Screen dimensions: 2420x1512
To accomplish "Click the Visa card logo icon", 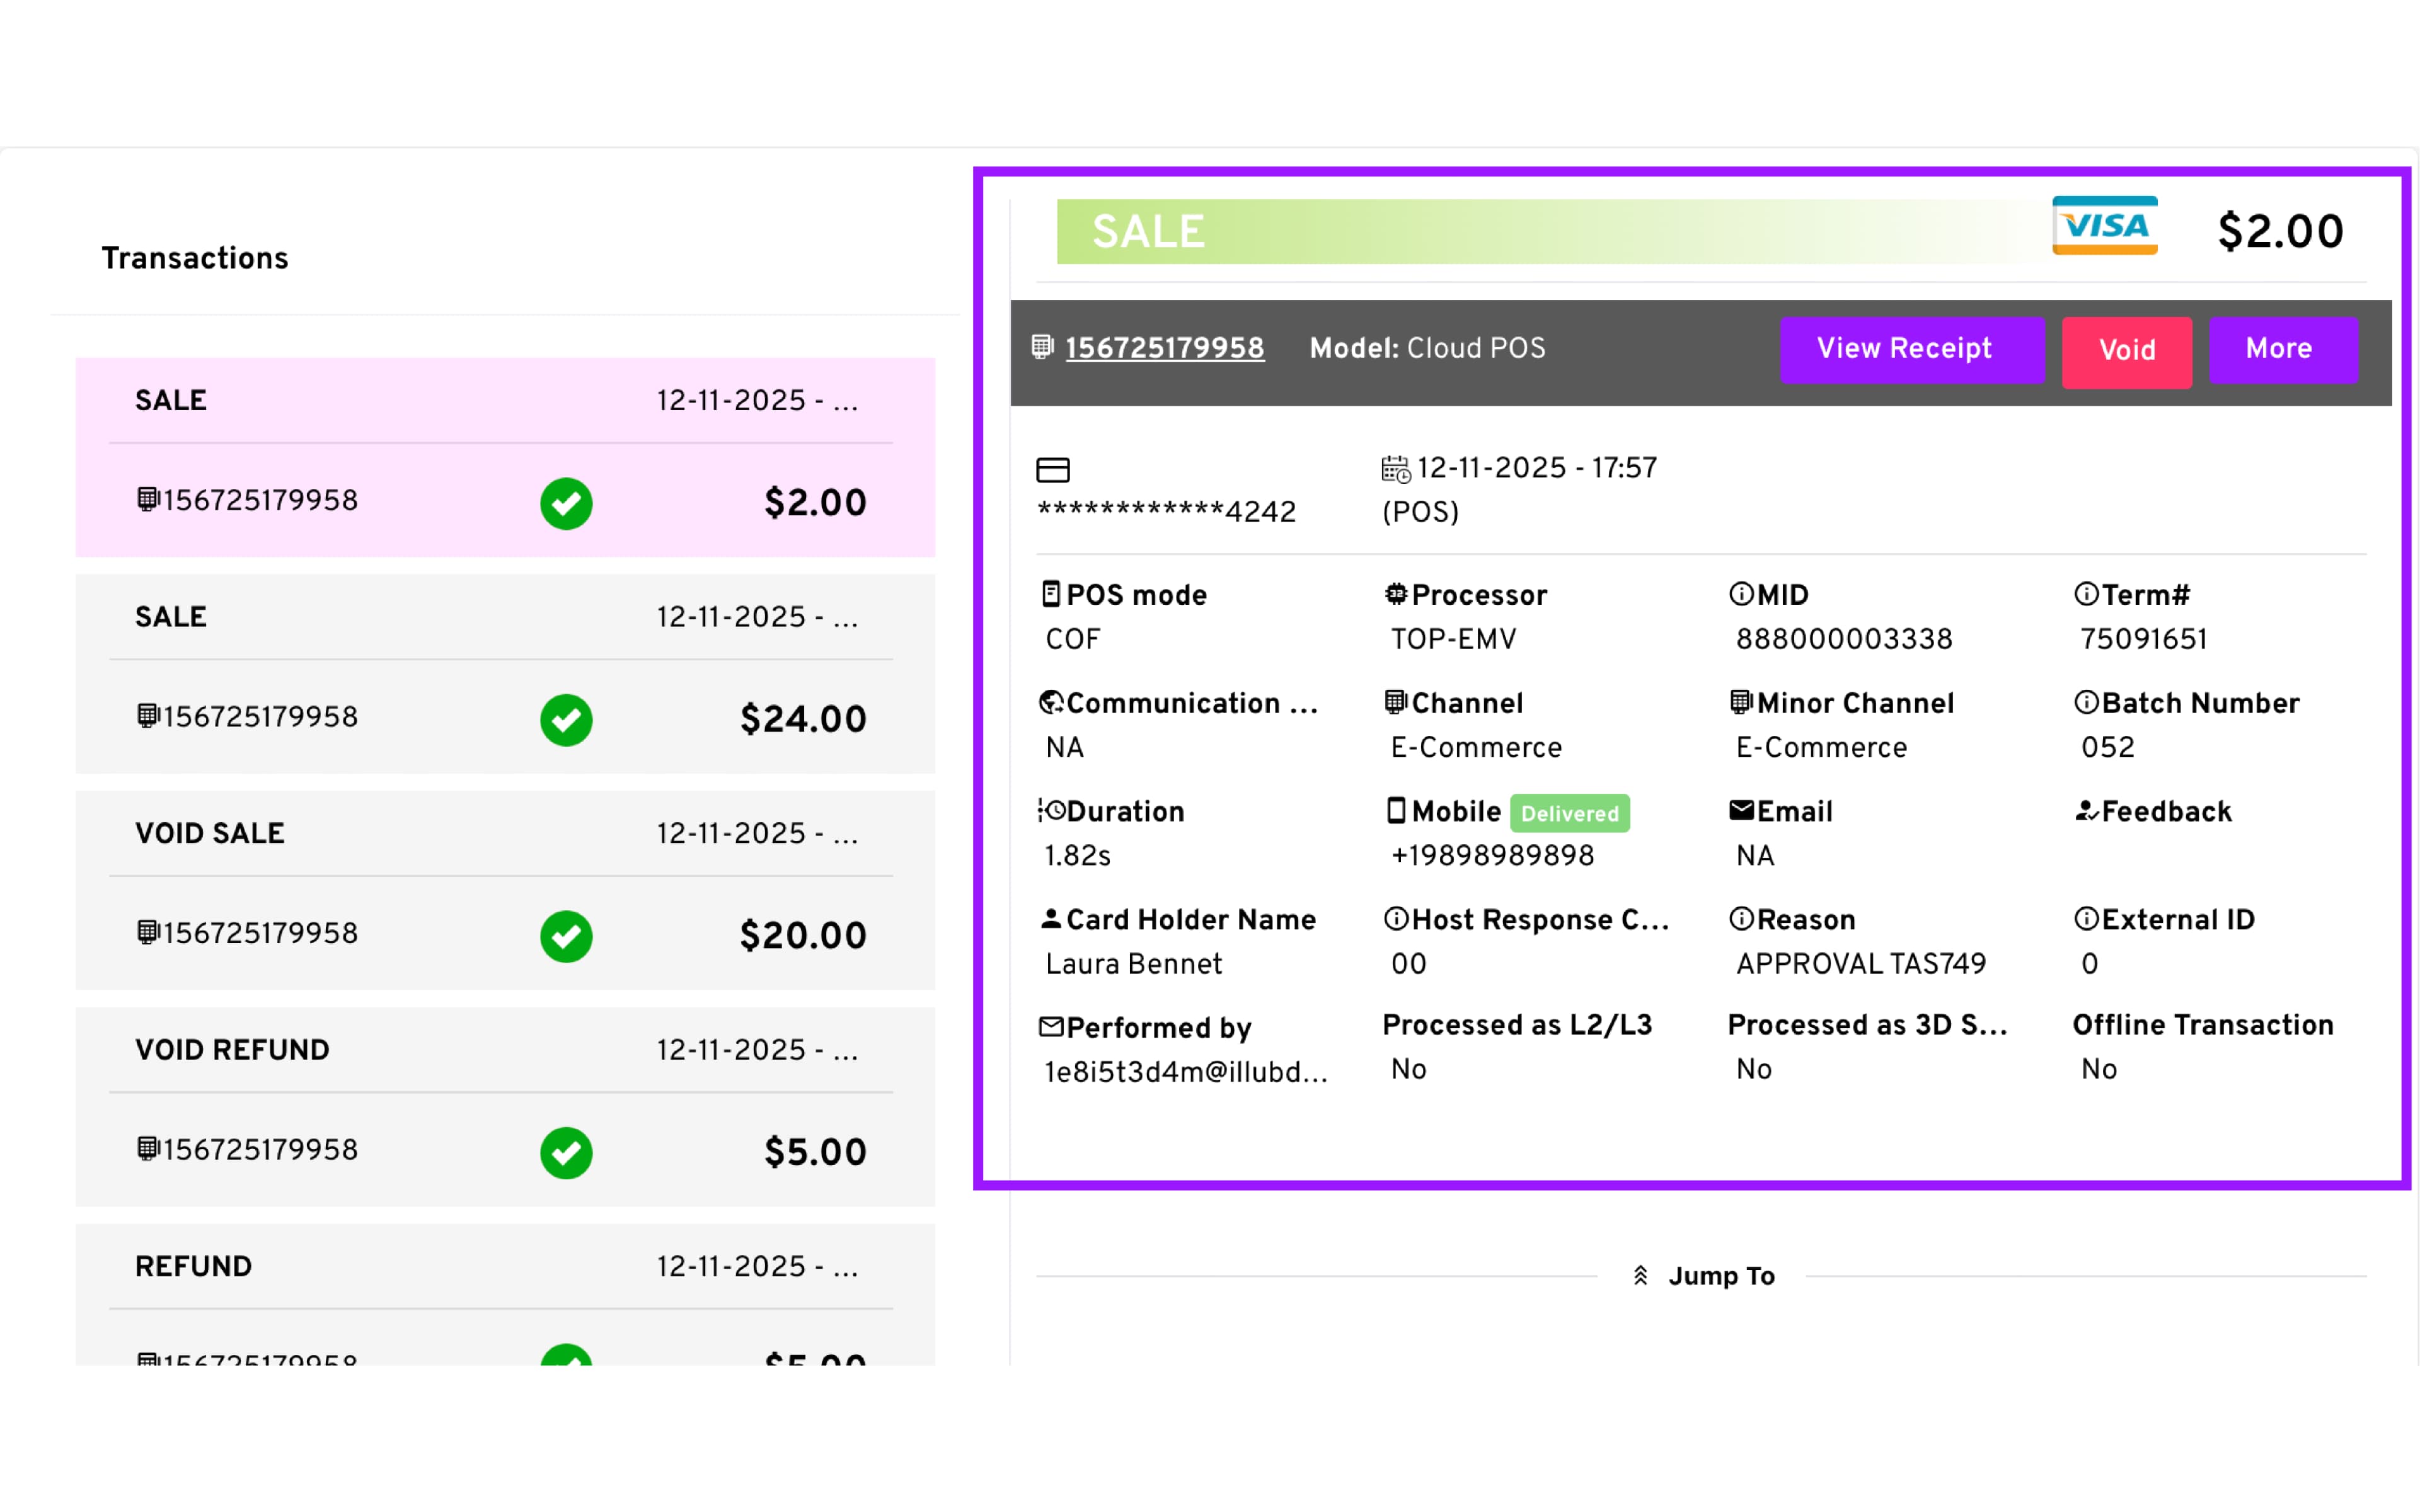I will tap(2104, 226).
